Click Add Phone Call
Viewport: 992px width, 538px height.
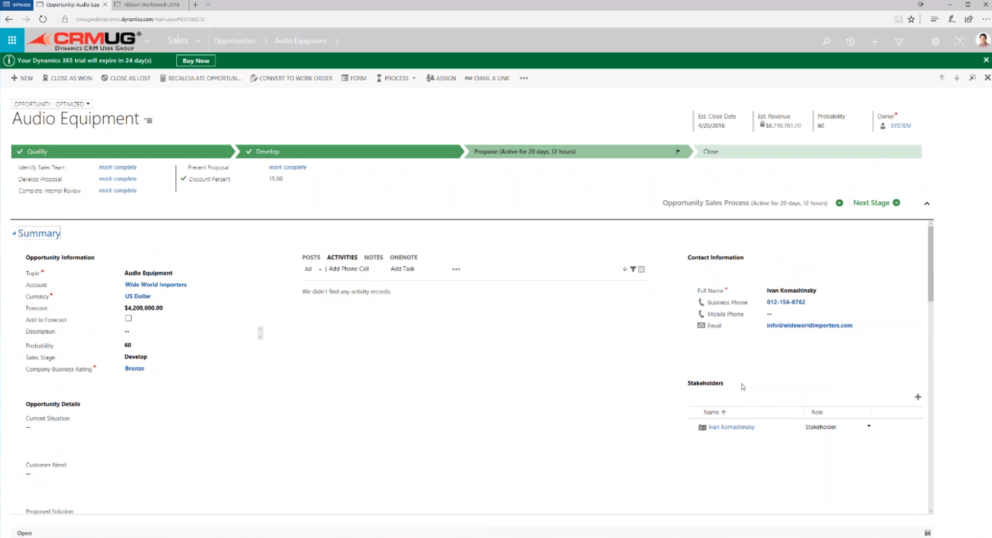tap(349, 269)
